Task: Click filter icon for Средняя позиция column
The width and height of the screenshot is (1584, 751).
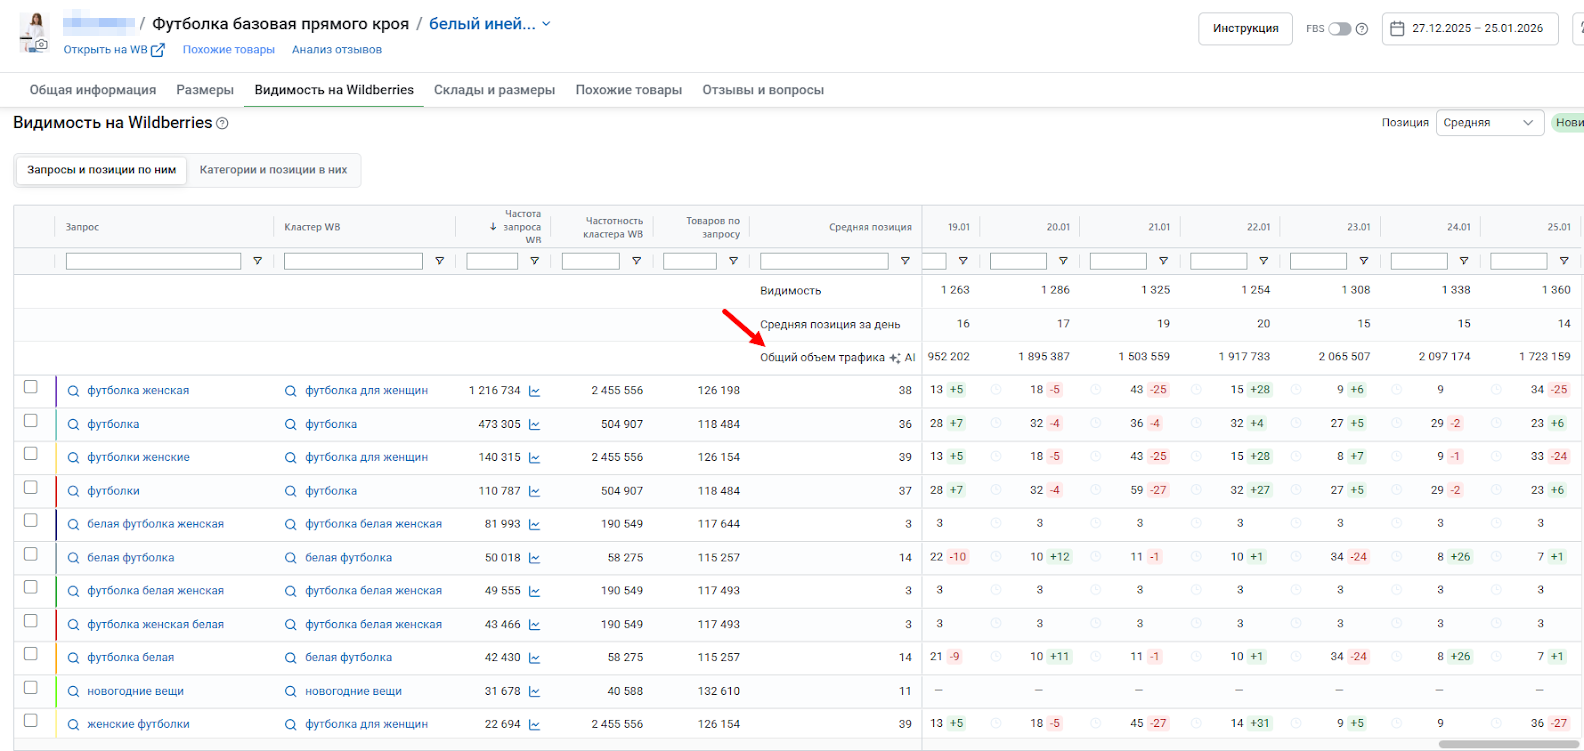Action: click(x=905, y=261)
